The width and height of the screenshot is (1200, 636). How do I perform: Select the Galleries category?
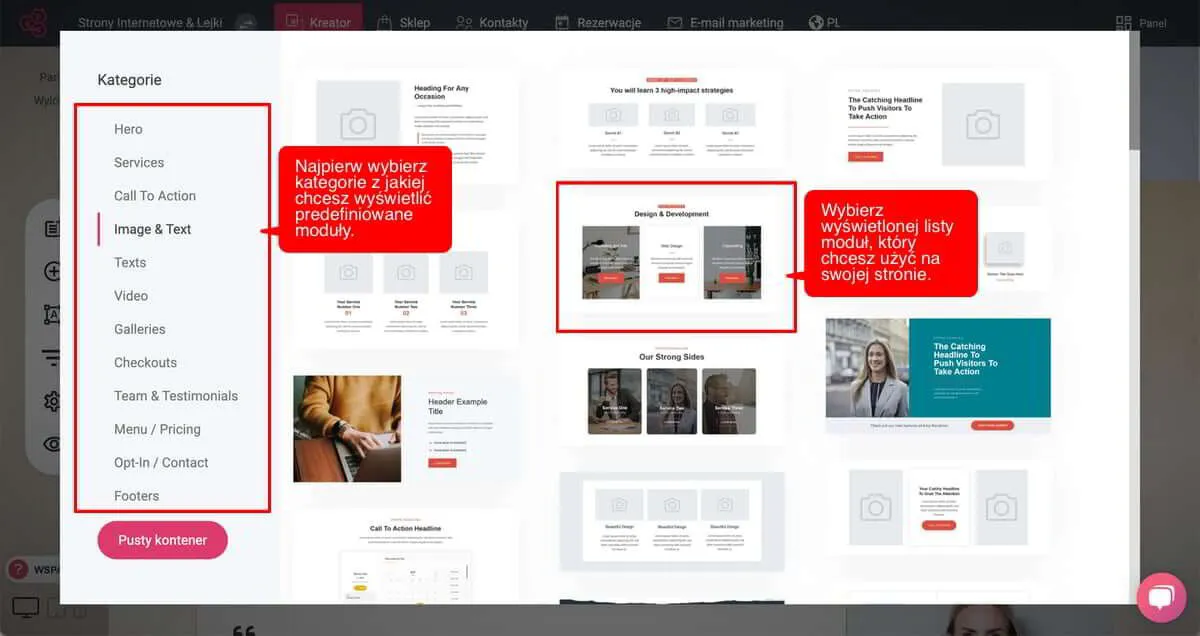pos(140,329)
